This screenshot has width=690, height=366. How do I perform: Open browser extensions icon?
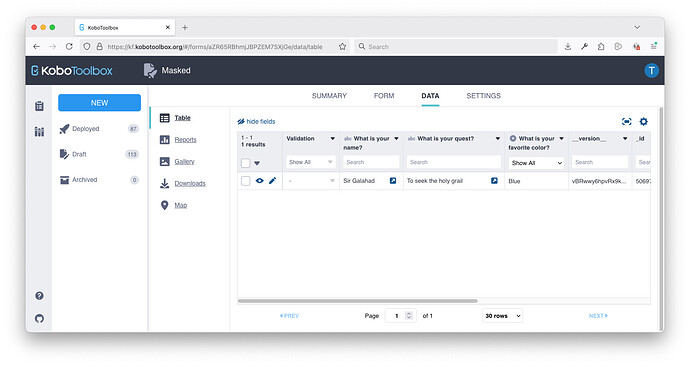tap(601, 47)
